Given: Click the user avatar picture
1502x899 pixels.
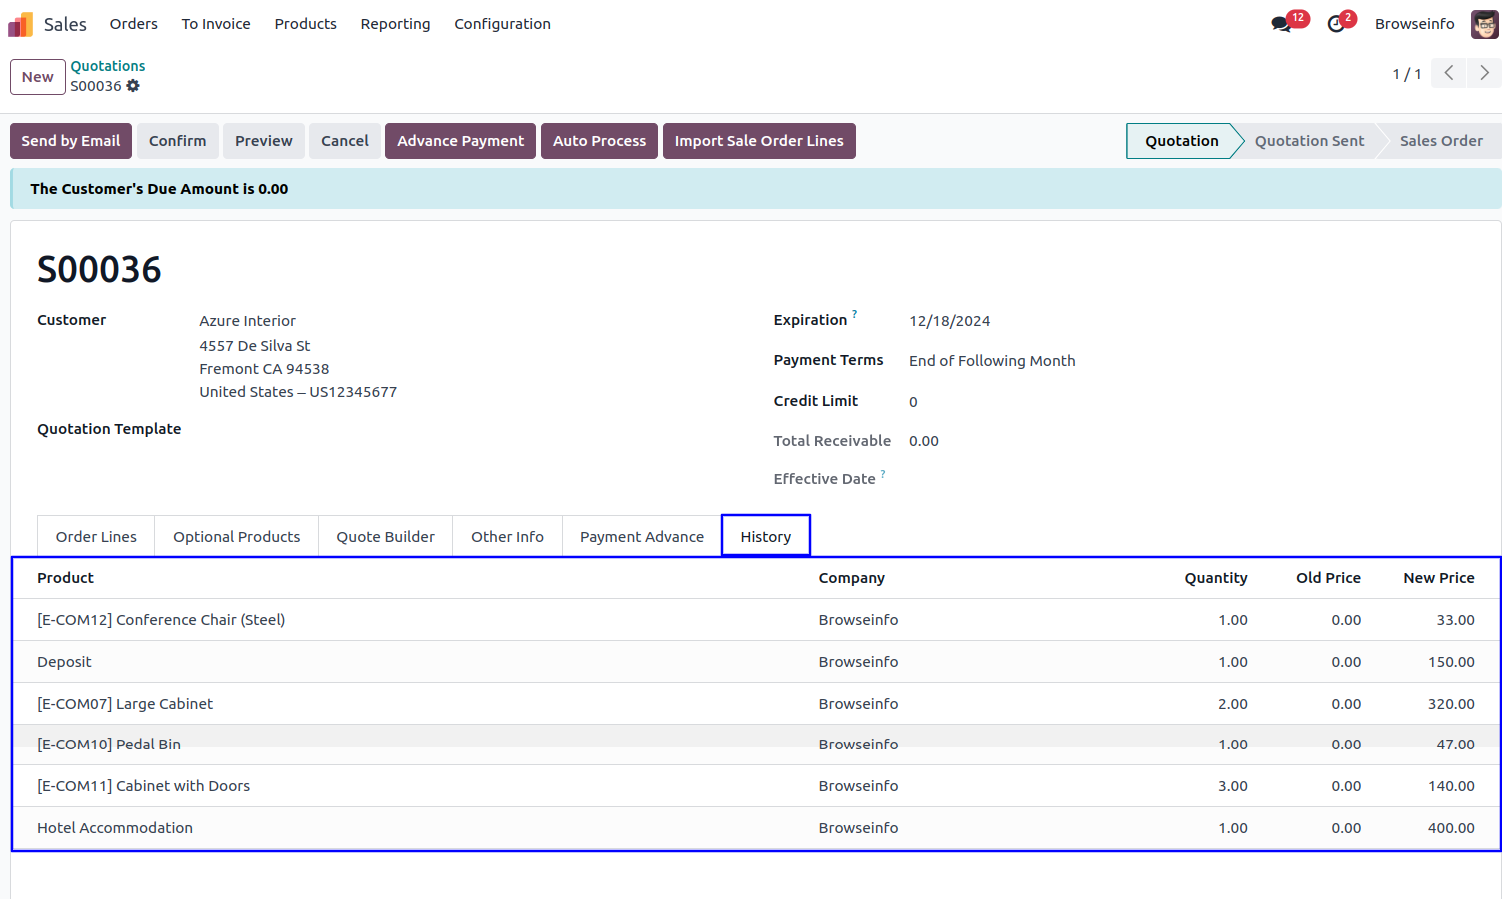Looking at the screenshot, I should [1484, 24].
